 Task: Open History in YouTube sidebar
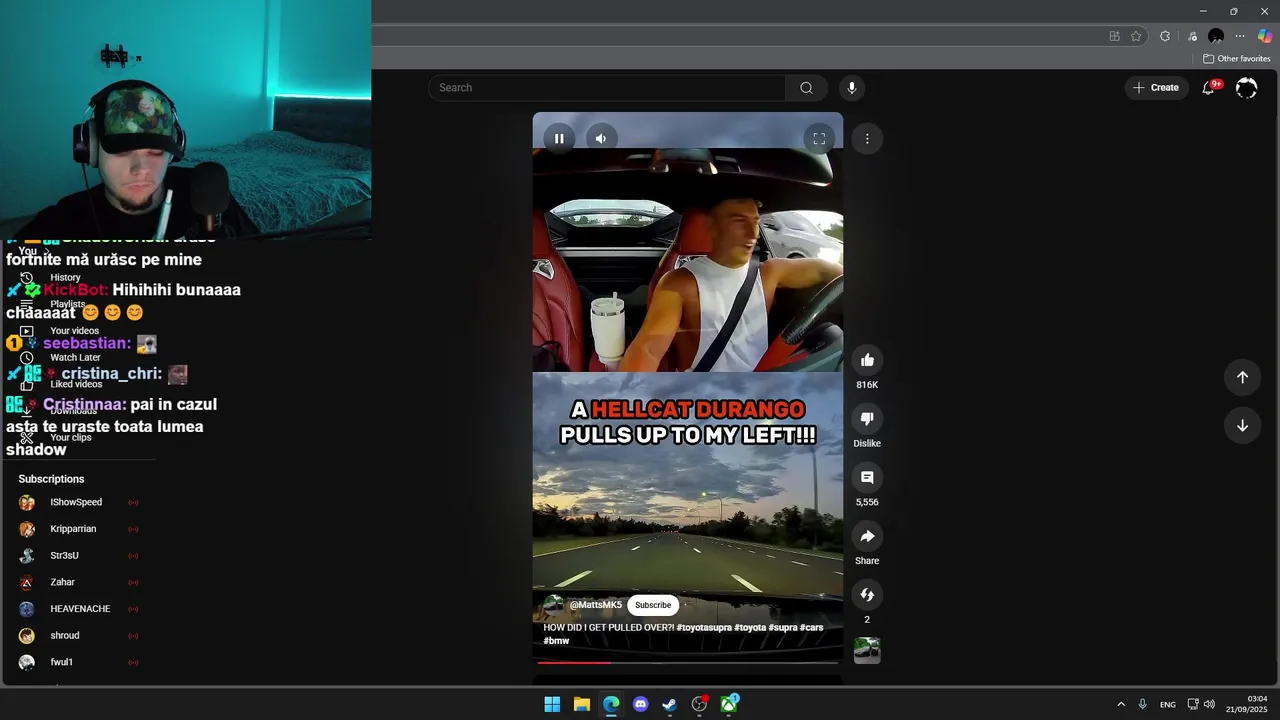65,278
